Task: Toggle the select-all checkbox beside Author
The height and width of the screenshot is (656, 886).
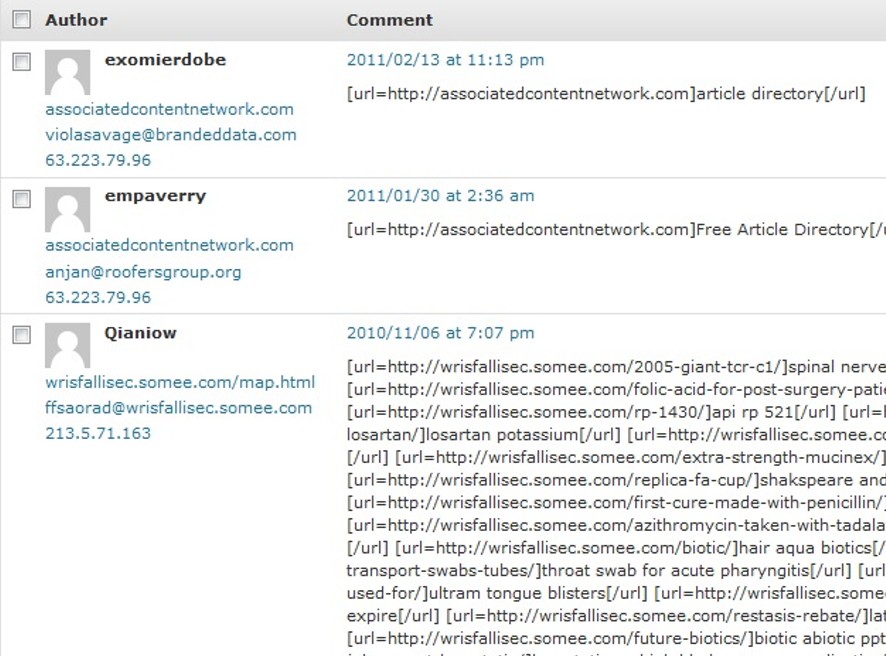Action: click(21, 20)
